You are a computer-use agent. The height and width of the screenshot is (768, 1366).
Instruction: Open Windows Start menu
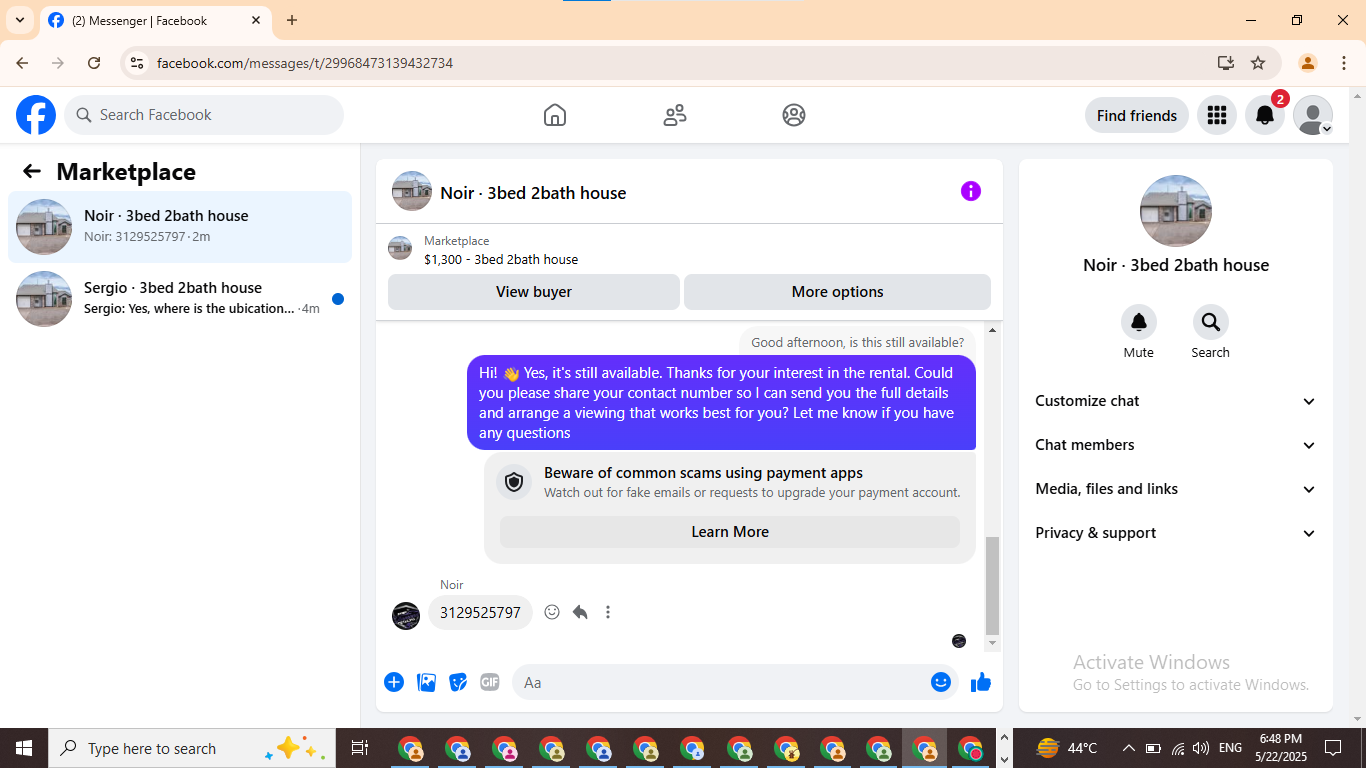[24, 748]
